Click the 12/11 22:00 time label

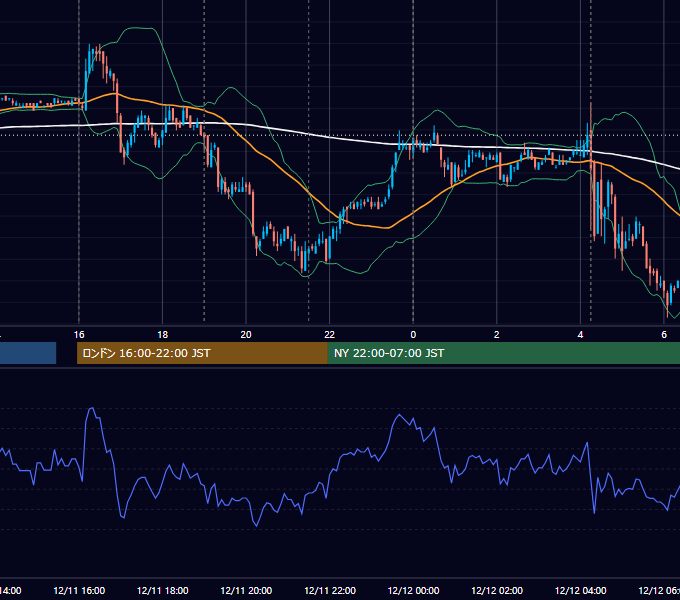click(330, 590)
